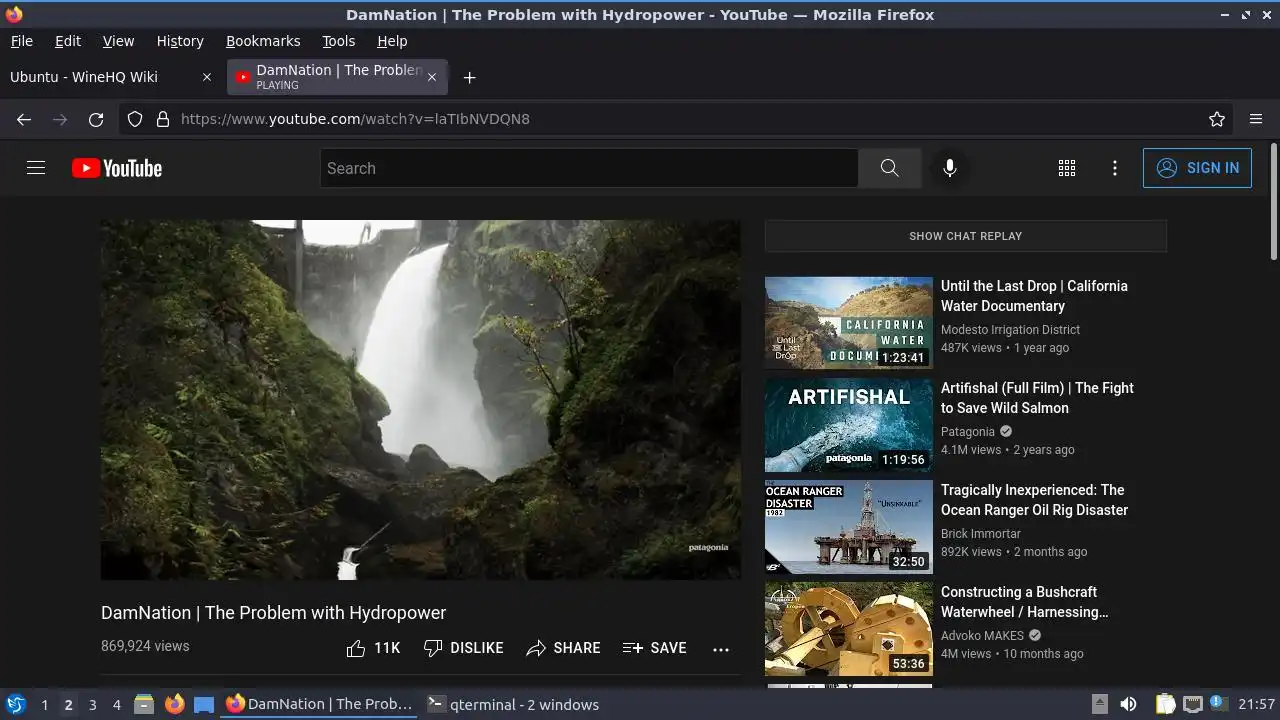Open clipboard tray icon
Viewport: 1280px width, 720px height.
pos(1166,704)
